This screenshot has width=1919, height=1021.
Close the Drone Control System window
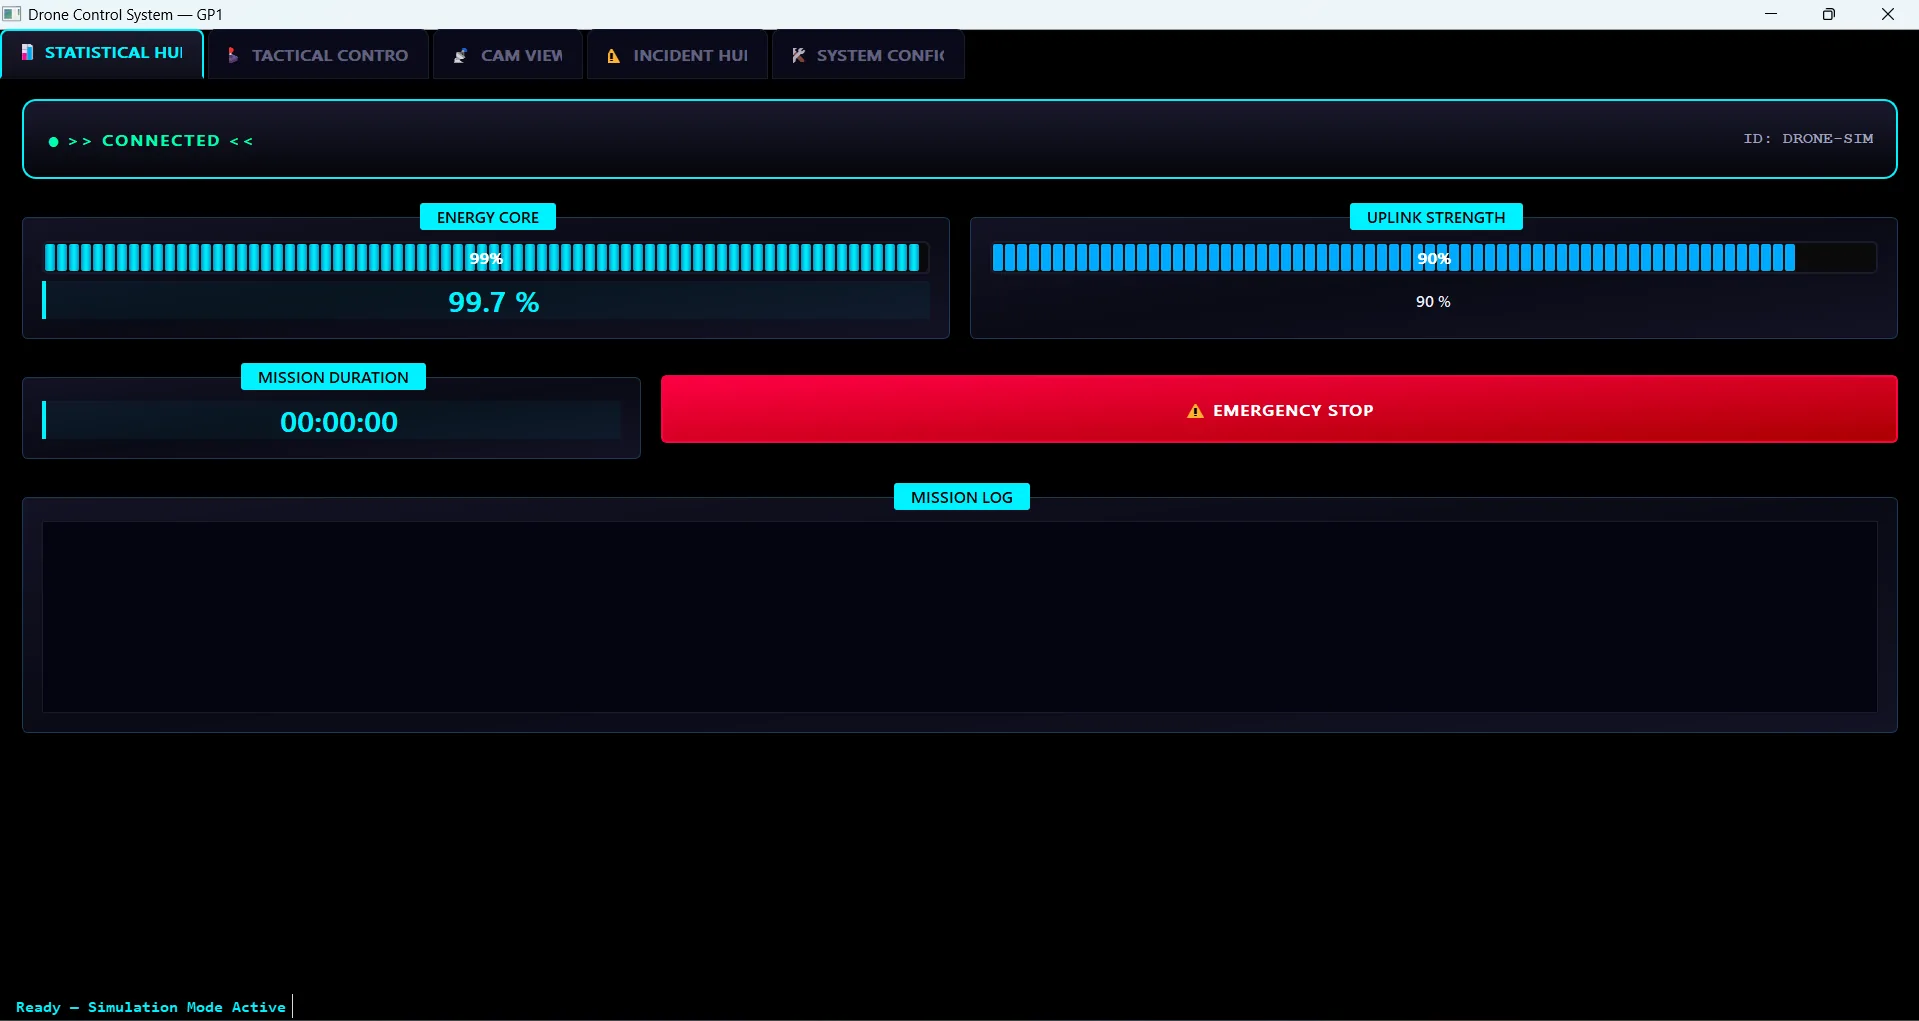pos(1888,14)
